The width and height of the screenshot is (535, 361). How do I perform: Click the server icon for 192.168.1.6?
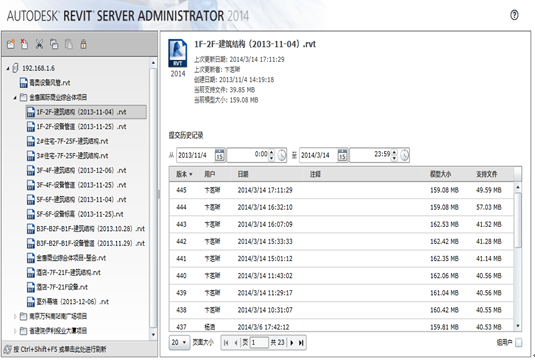pos(15,68)
